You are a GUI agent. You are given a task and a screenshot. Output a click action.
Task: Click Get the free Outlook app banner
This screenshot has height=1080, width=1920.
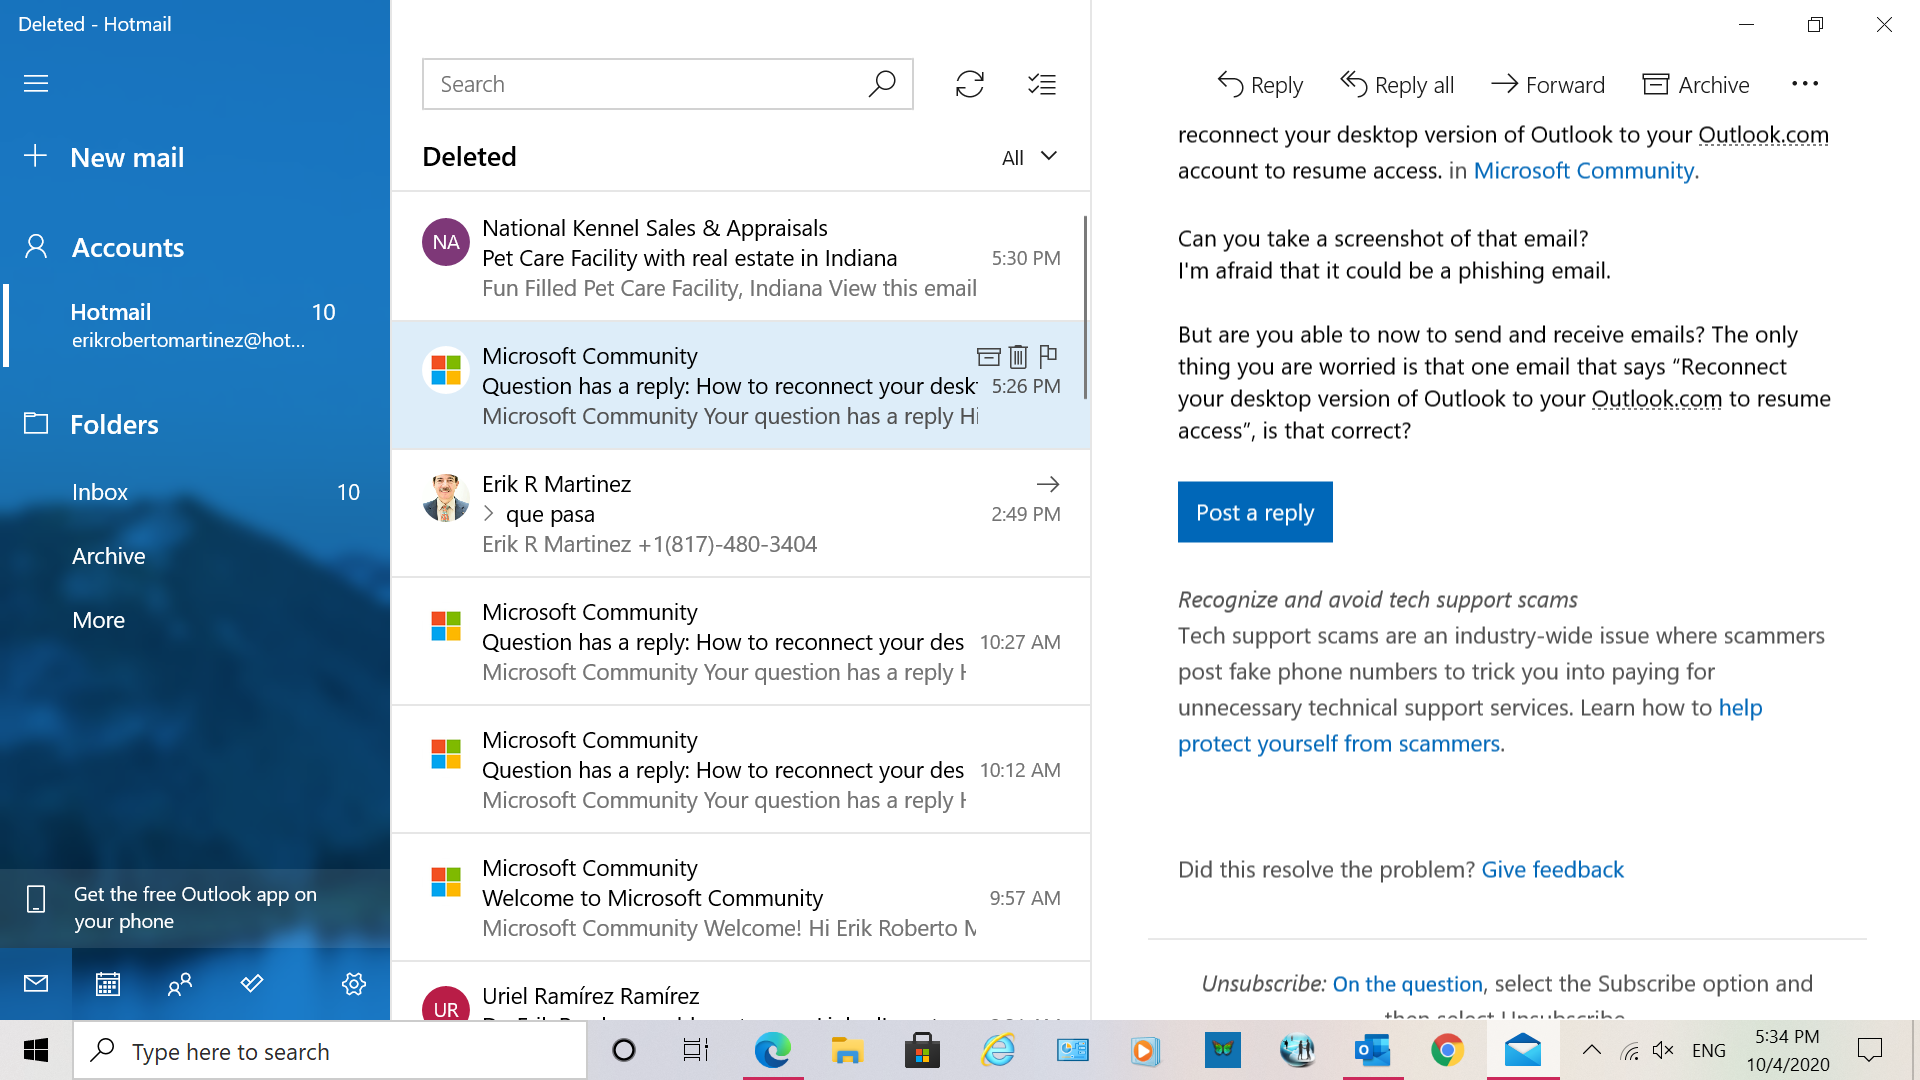coord(195,908)
